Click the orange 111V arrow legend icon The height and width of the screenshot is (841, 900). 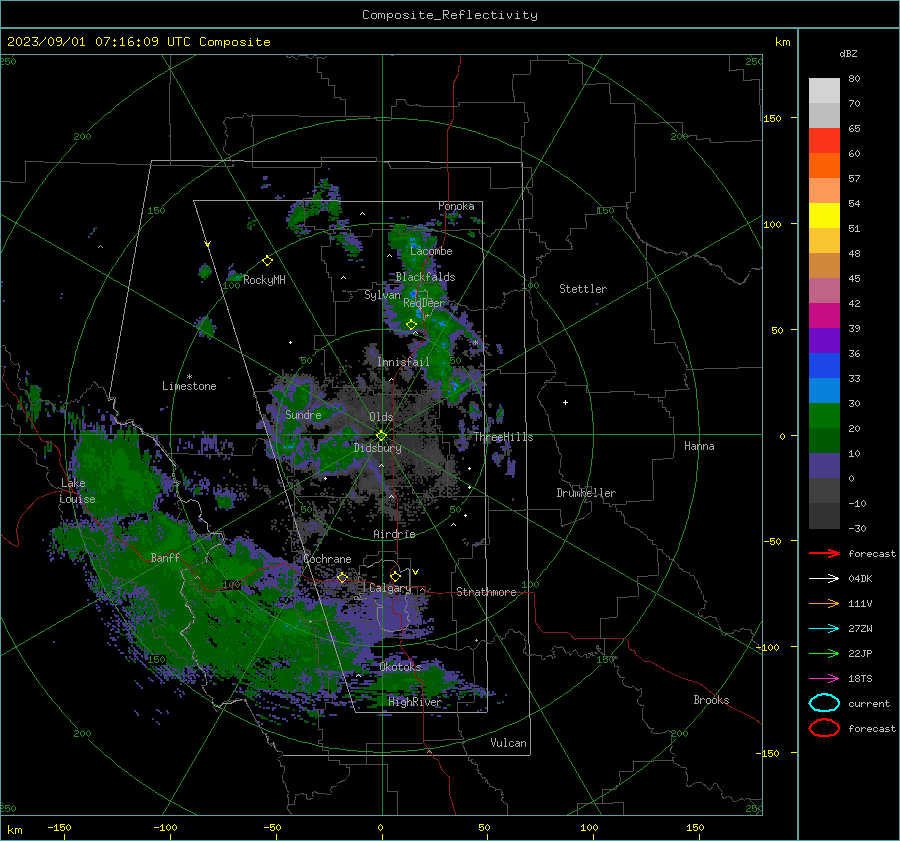(824, 603)
